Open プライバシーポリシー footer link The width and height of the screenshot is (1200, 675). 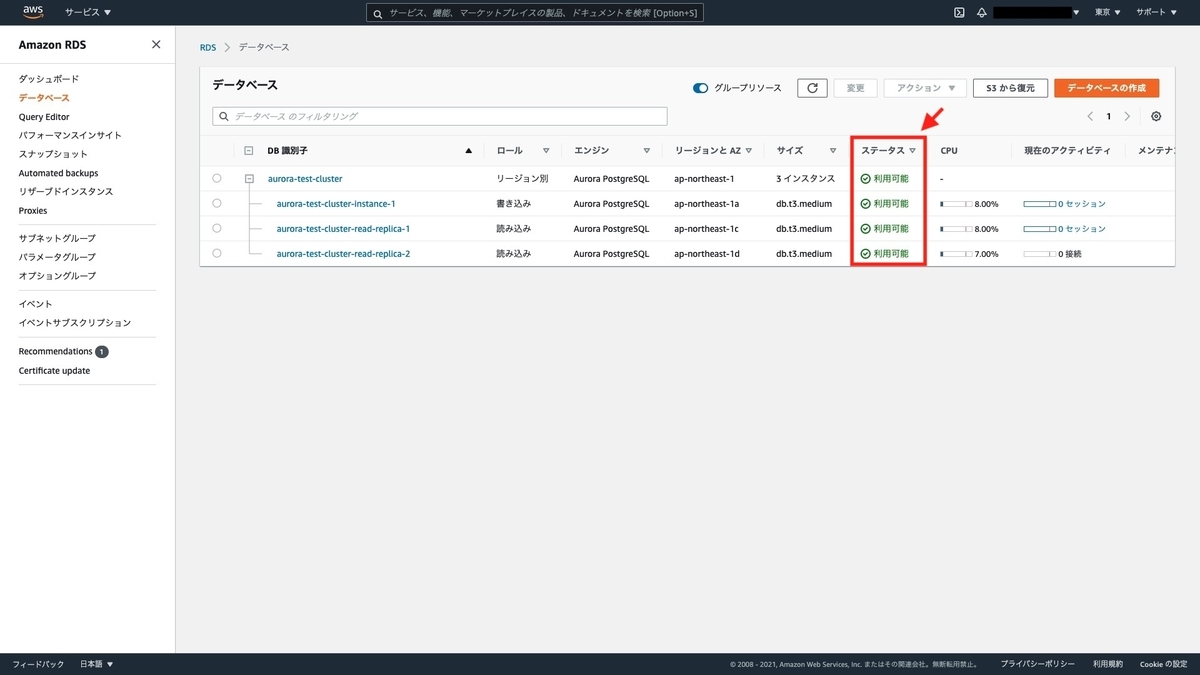click(x=1038, y=664)
